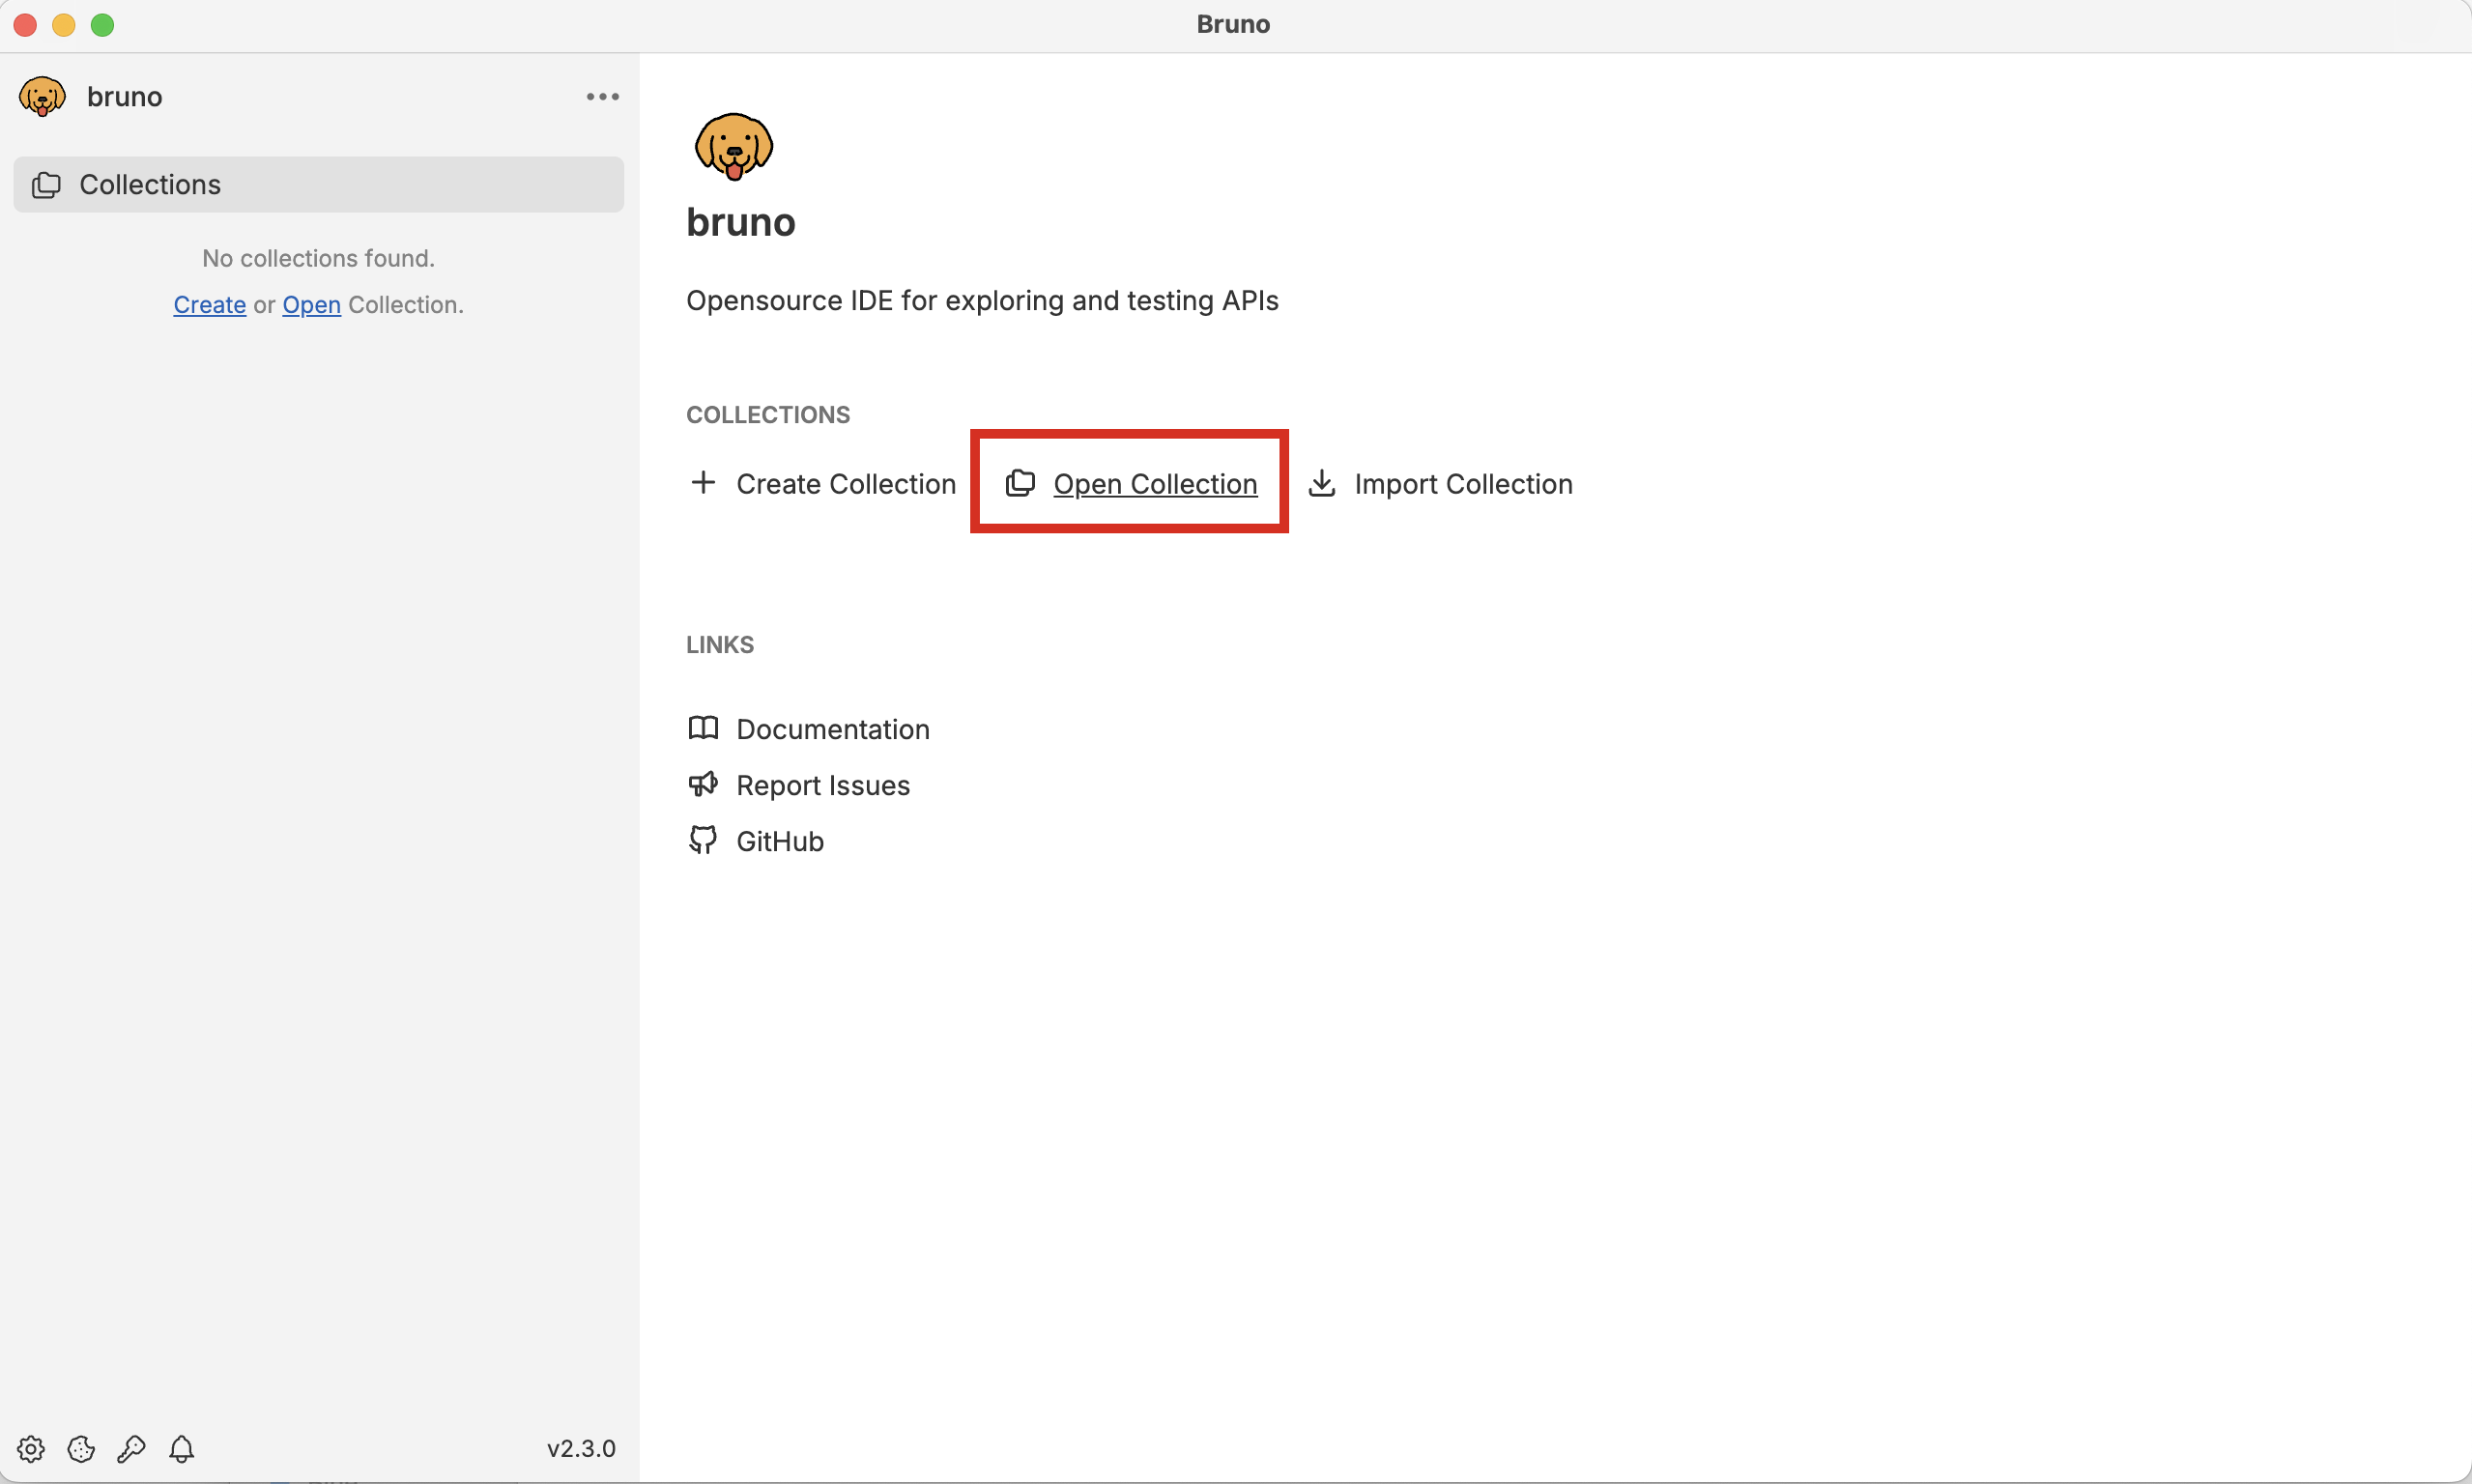Click the yellow minimize window button
The width and height of the screenshot is (2472, 1484).
(x=64, y=25)
